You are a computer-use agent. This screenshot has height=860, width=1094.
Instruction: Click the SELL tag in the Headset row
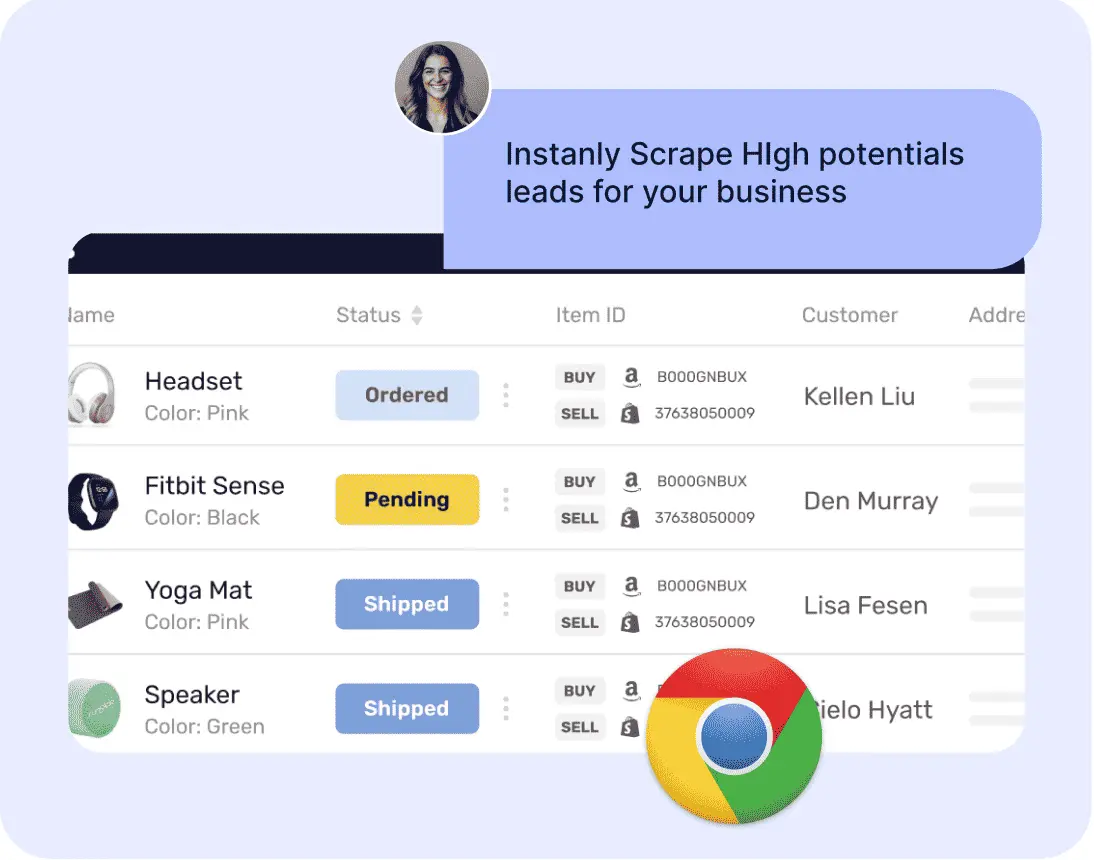coord(580,414)
